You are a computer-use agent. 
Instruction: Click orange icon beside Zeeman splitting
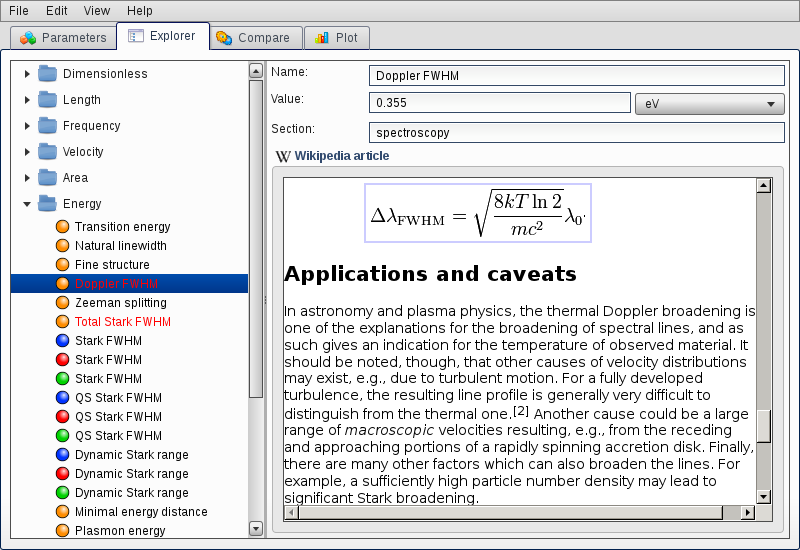[62, 303]
